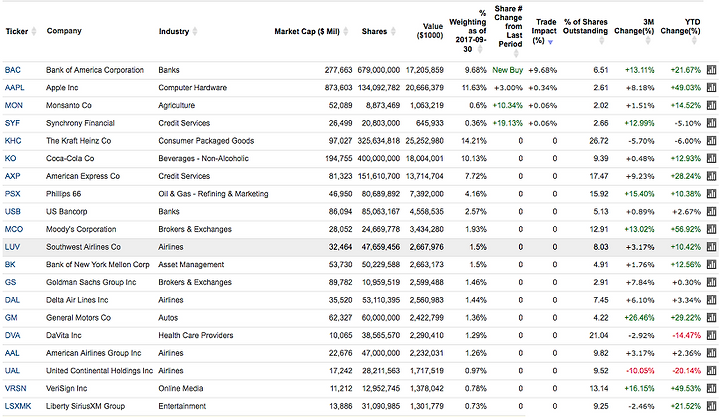Sort by Share # Change column arrows

pos(516,53)
